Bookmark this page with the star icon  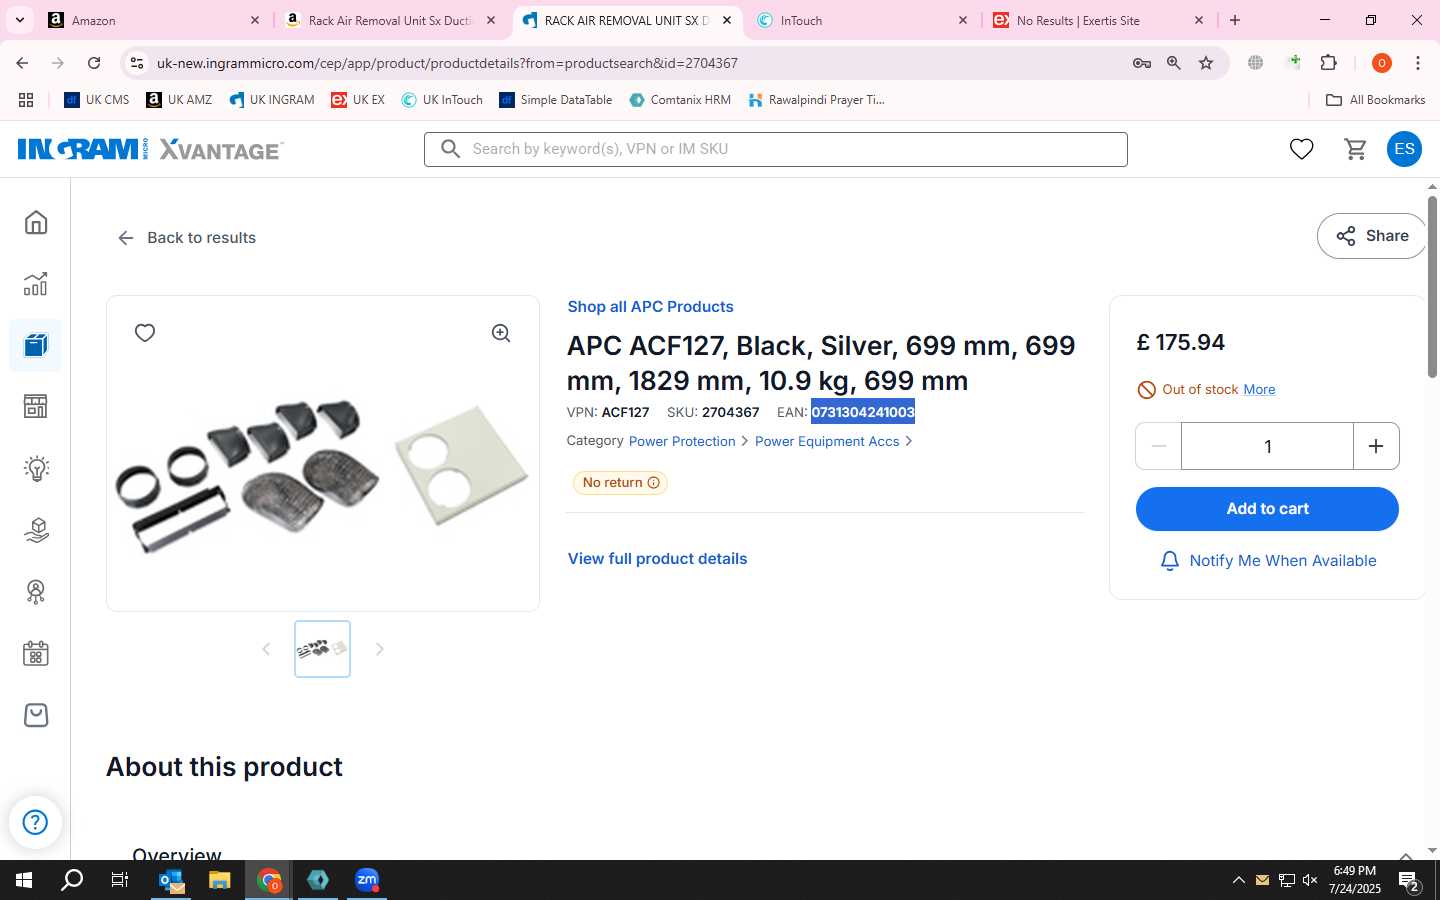tap(1206, 63)
